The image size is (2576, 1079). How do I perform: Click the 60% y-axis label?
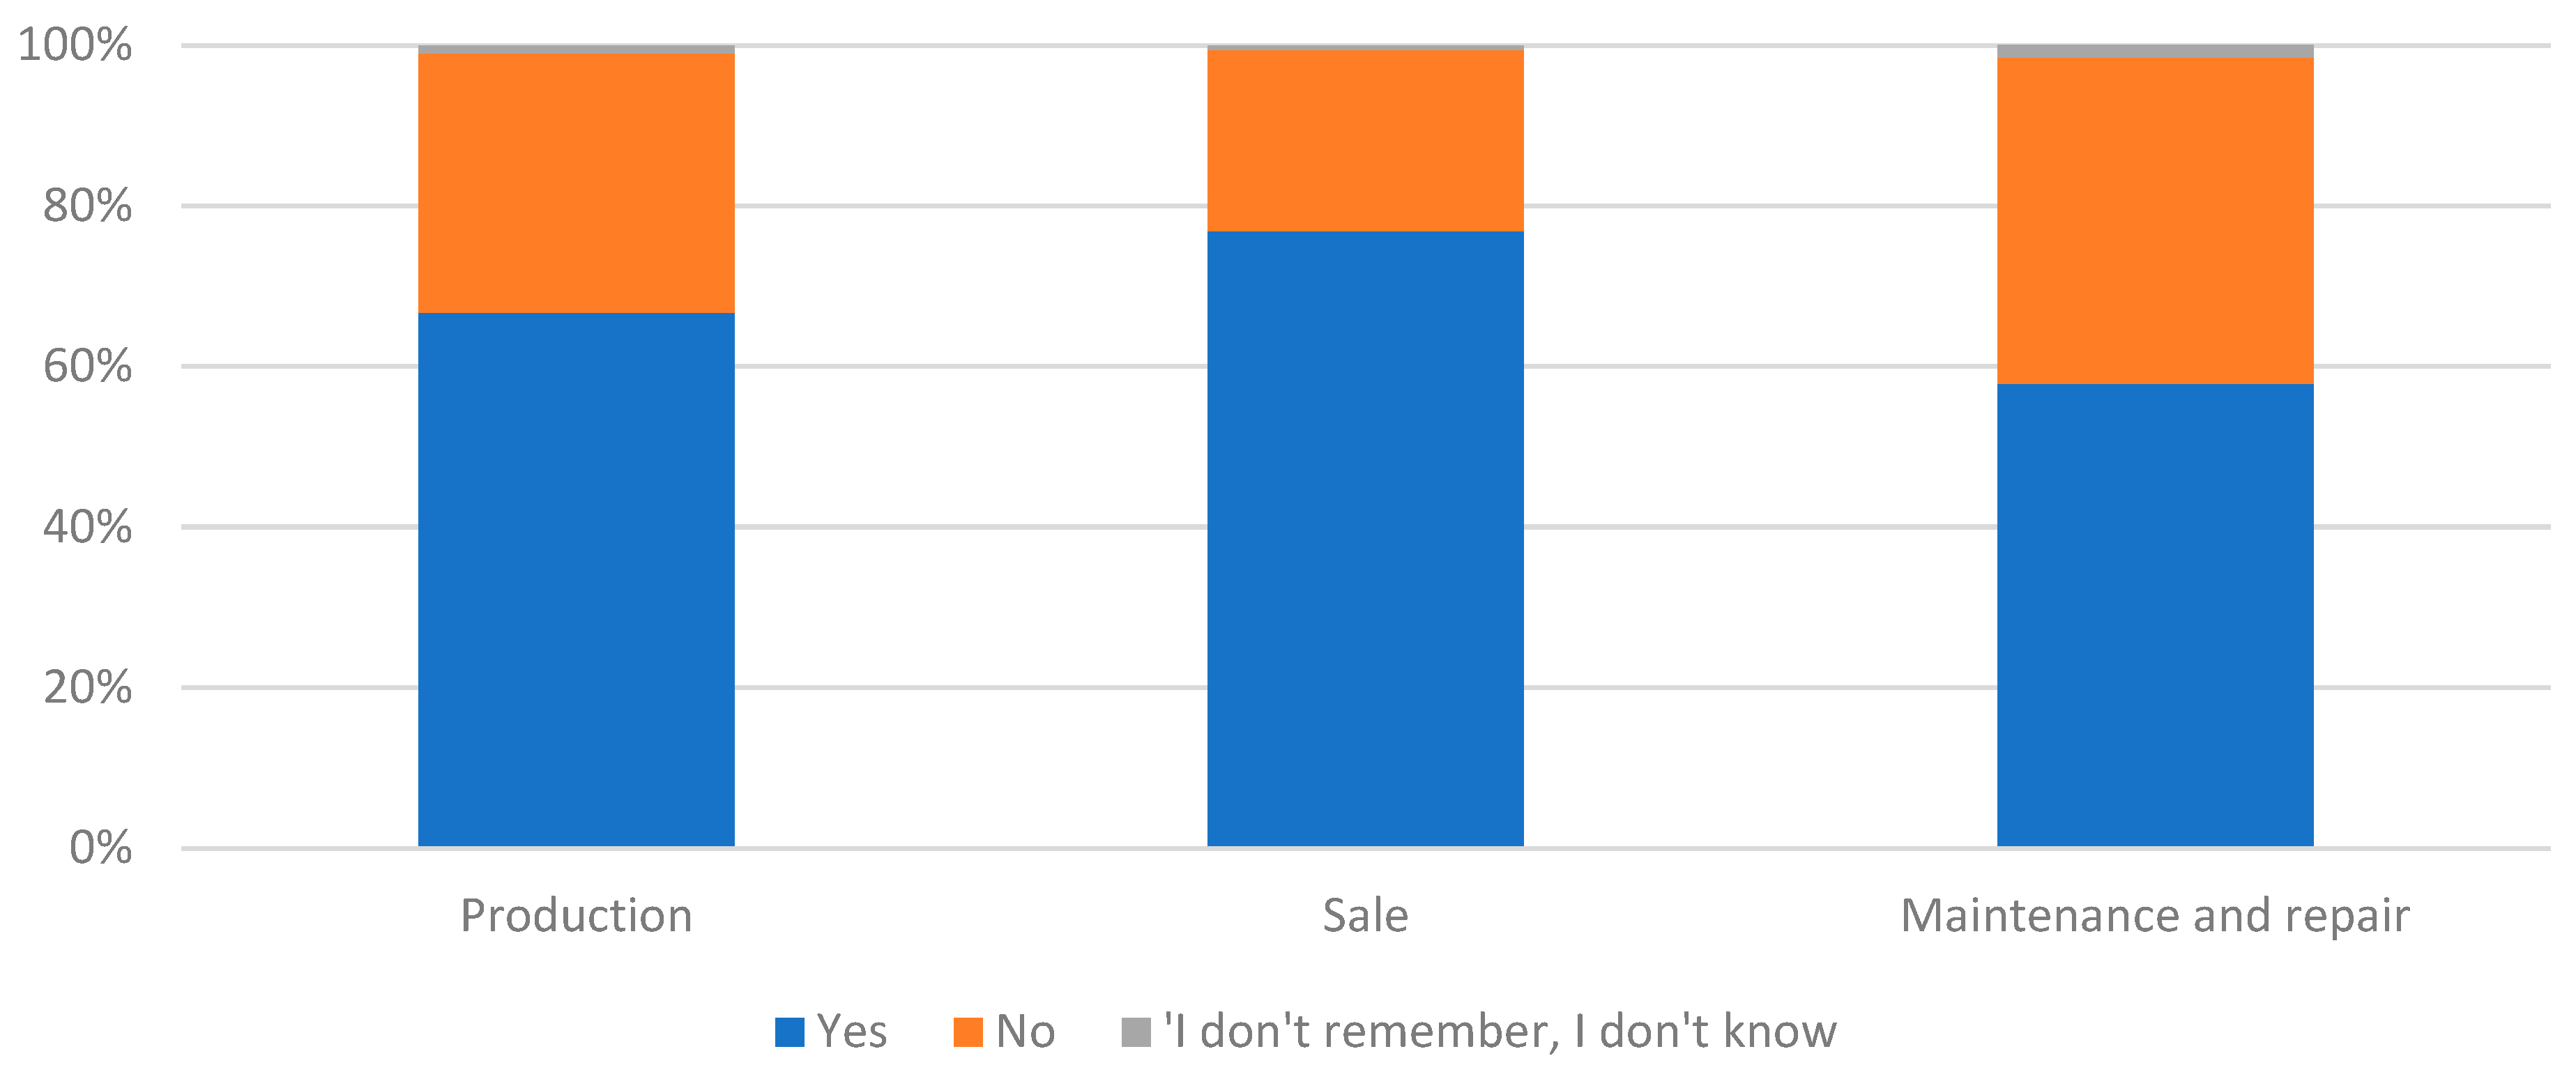pos(87,366)
